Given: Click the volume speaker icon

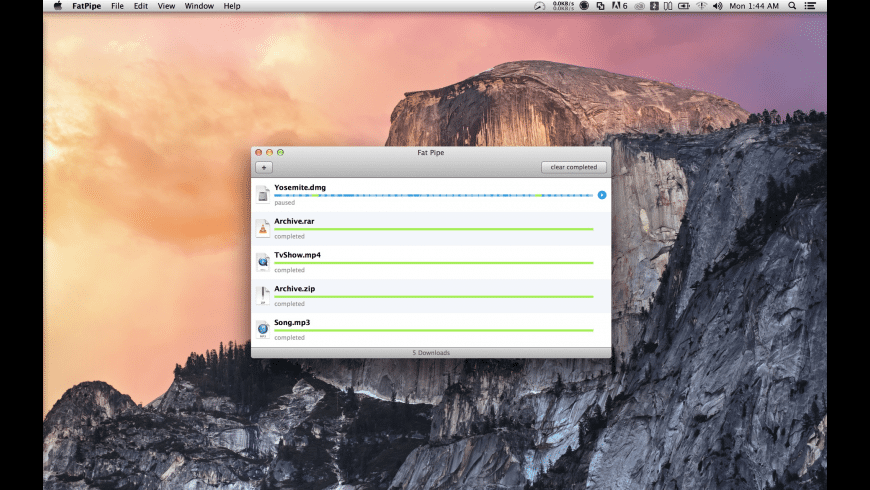Looking at the screenshot, I should click(717, 6).
